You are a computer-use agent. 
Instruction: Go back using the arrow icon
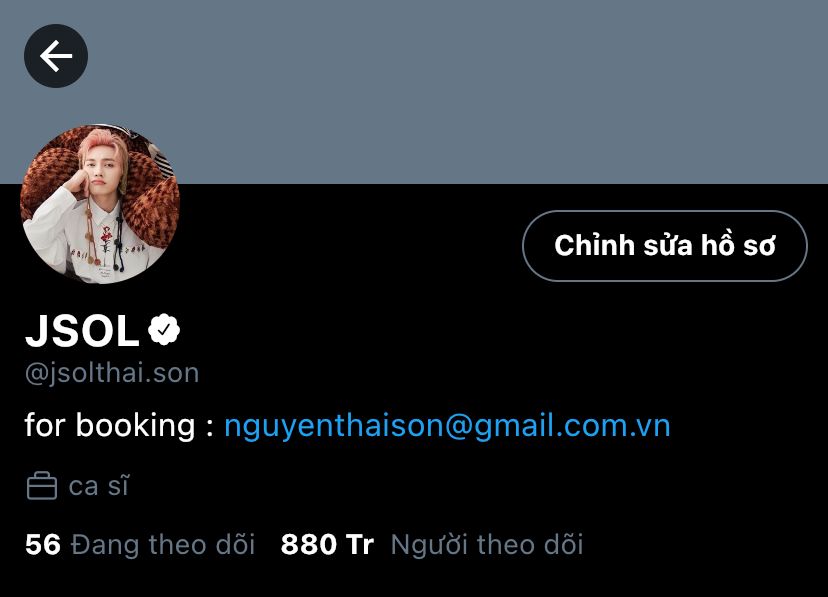56,56
